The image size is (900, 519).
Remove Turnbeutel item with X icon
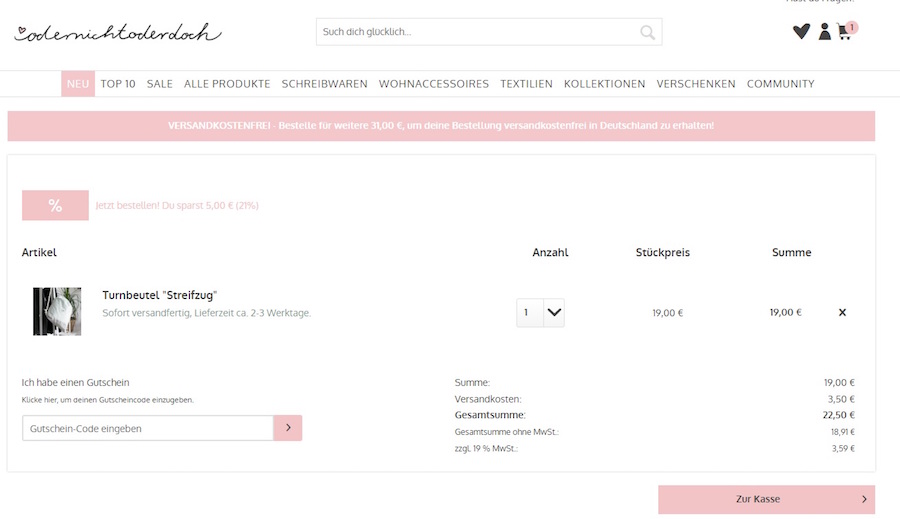842,312
